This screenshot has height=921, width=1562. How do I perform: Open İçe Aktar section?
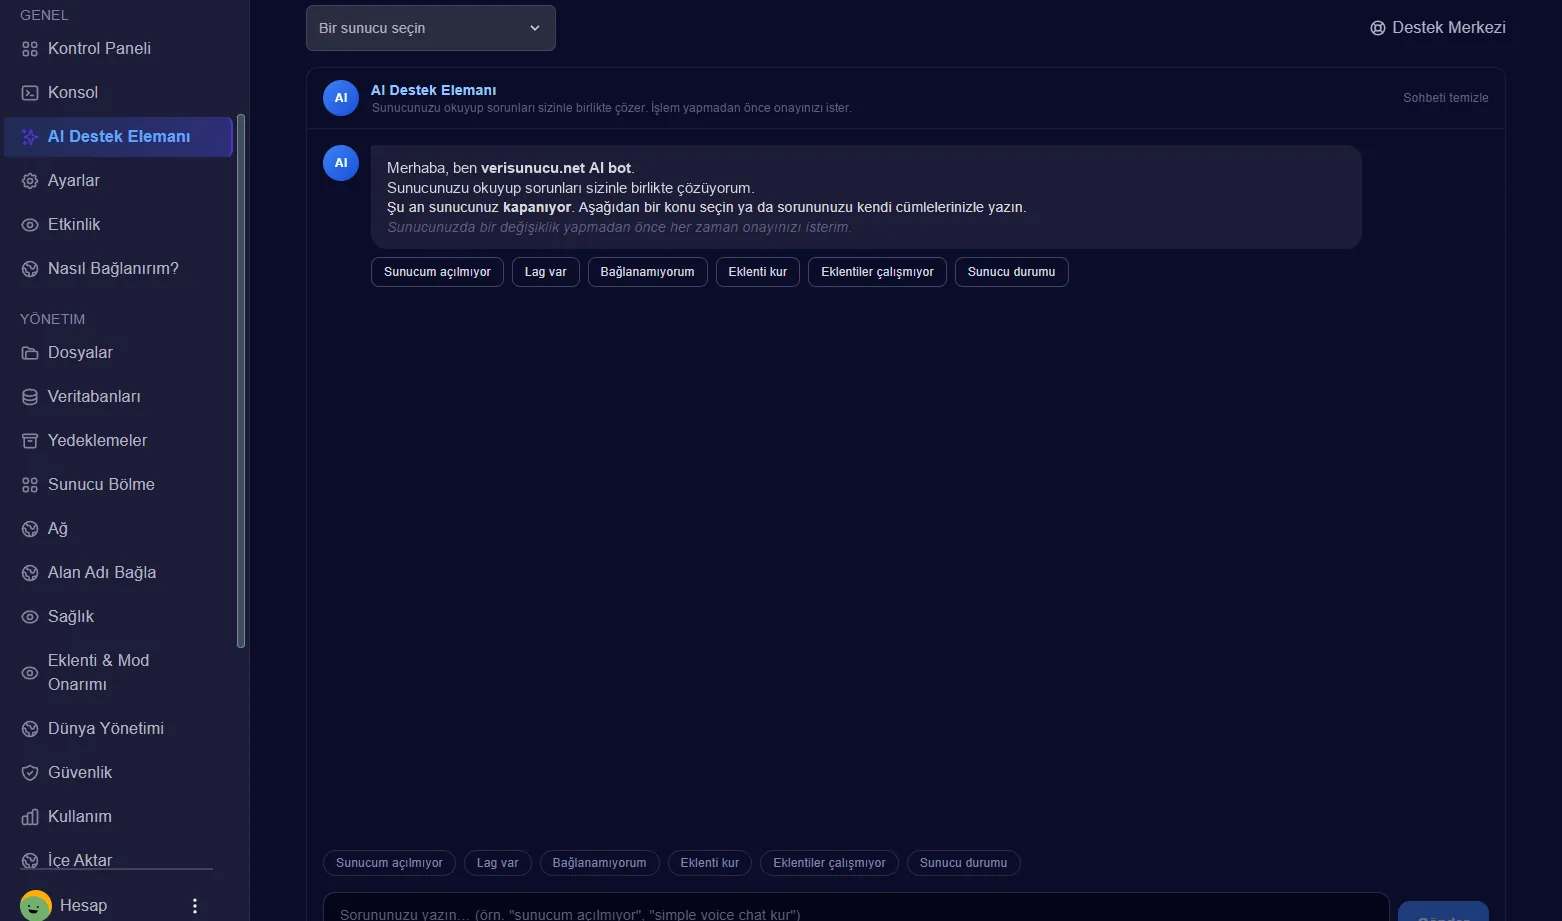tap(80, 860)
